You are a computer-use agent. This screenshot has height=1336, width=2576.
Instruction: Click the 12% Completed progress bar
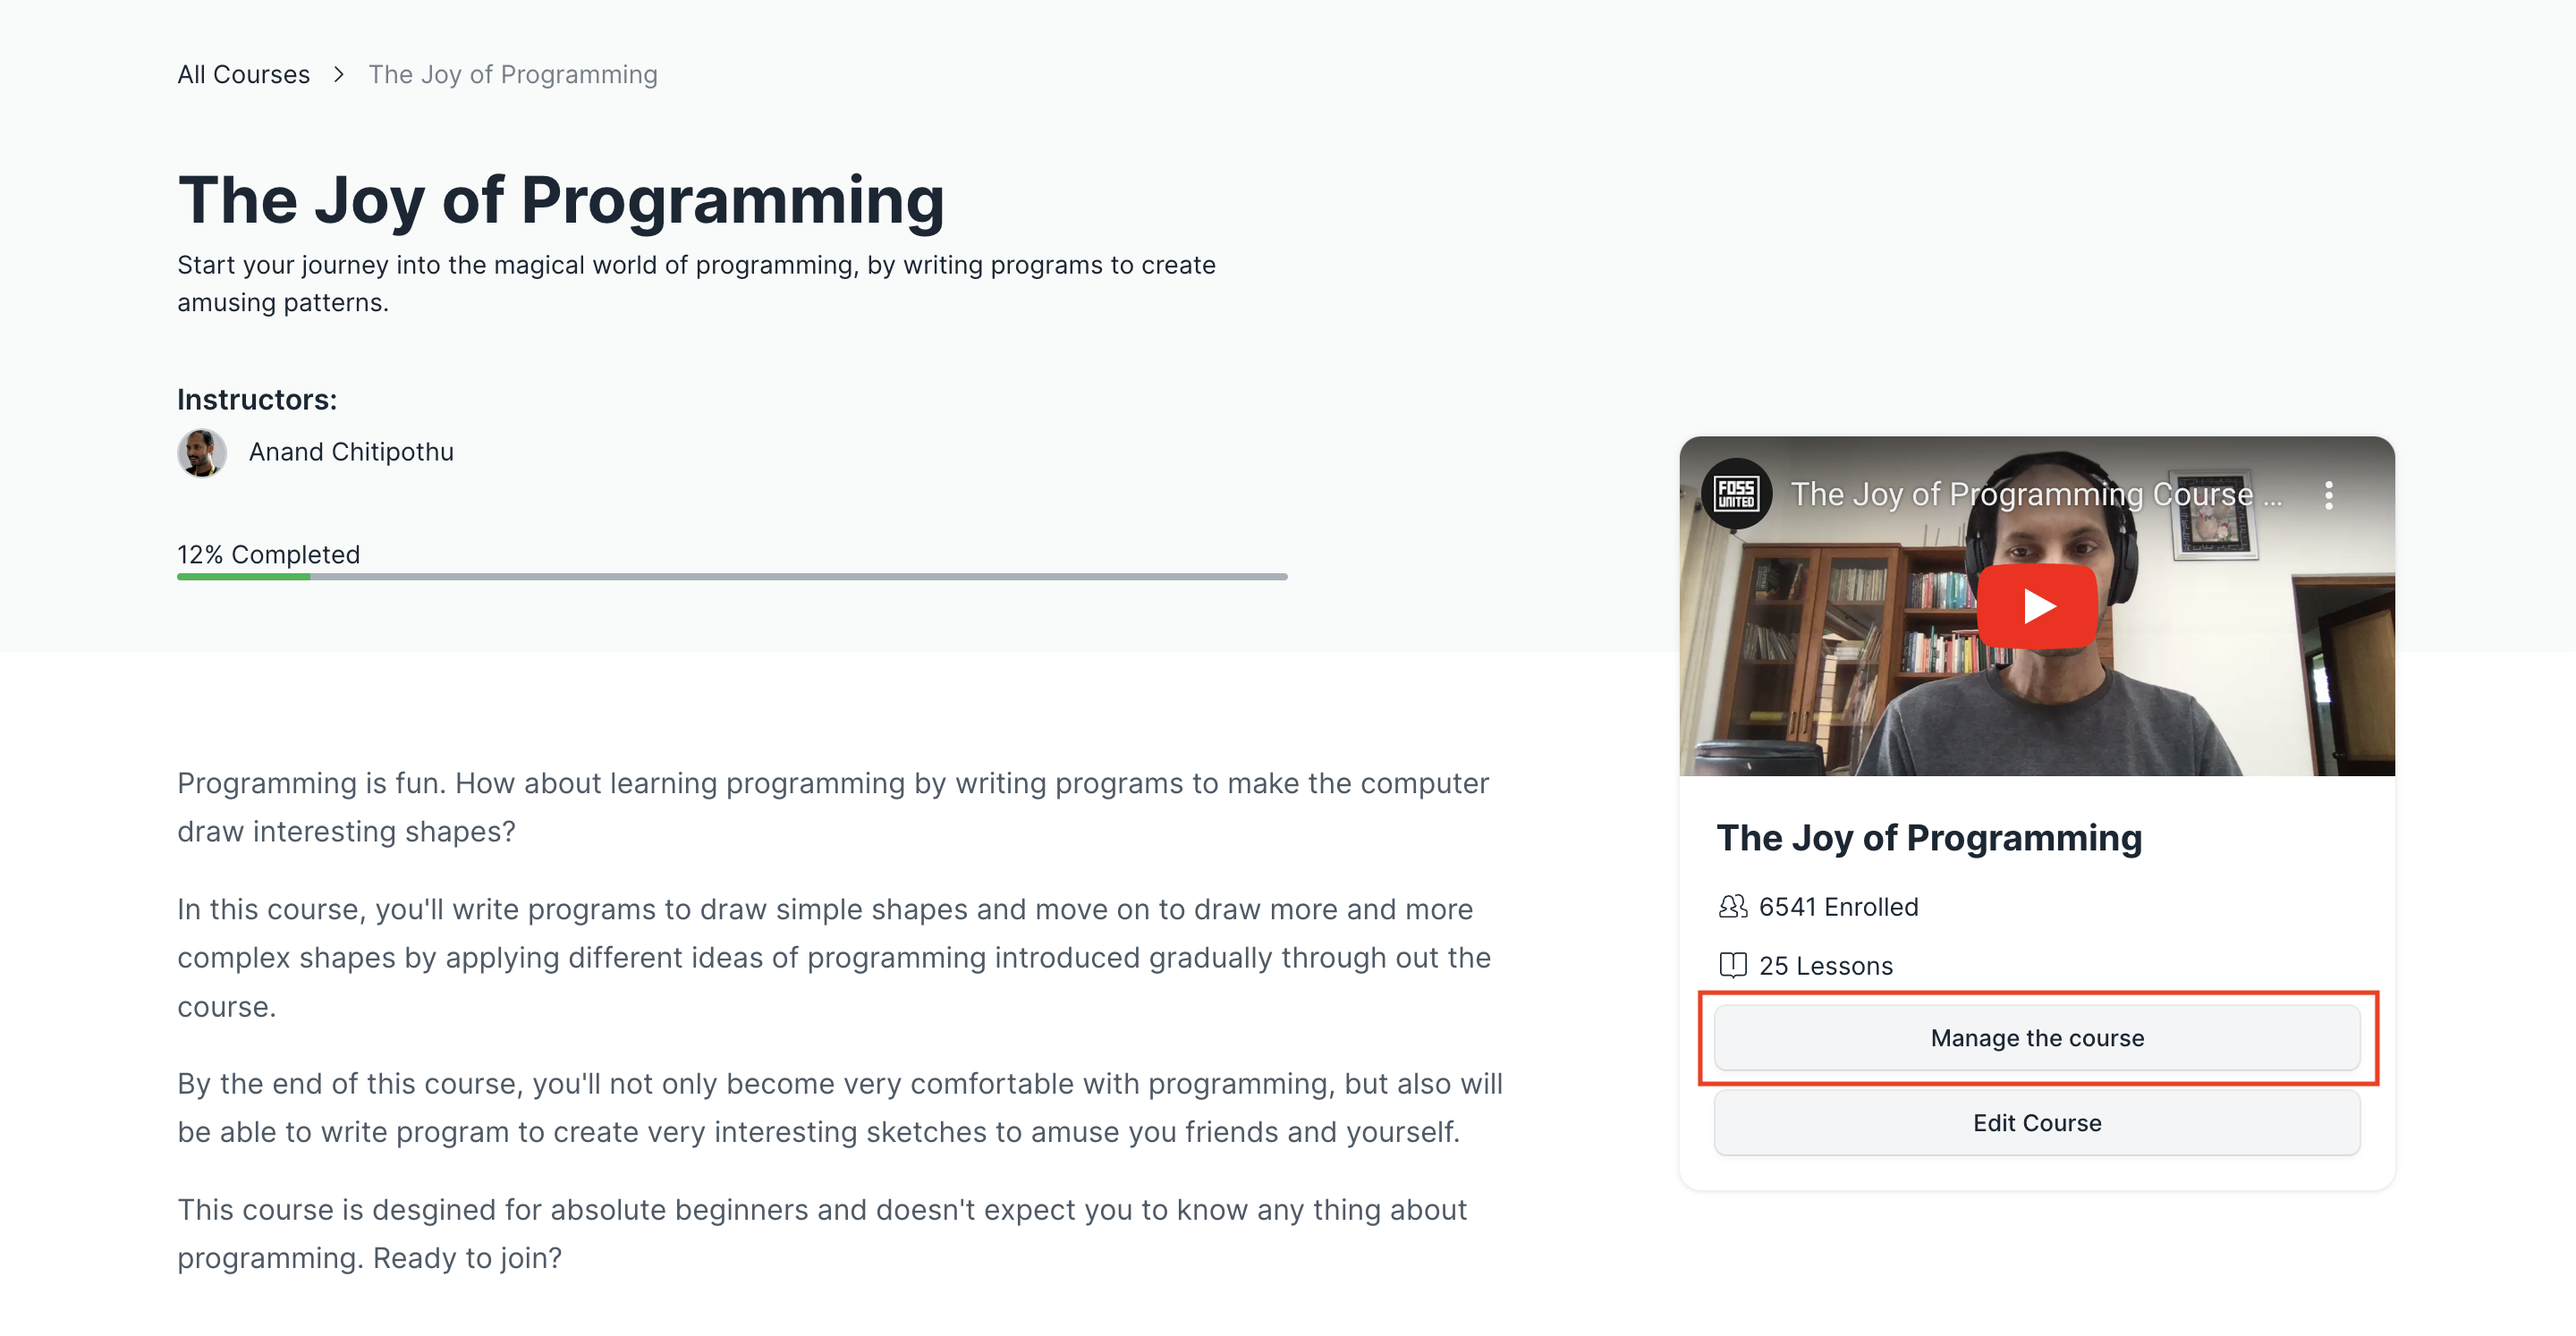tap(732, 577)
